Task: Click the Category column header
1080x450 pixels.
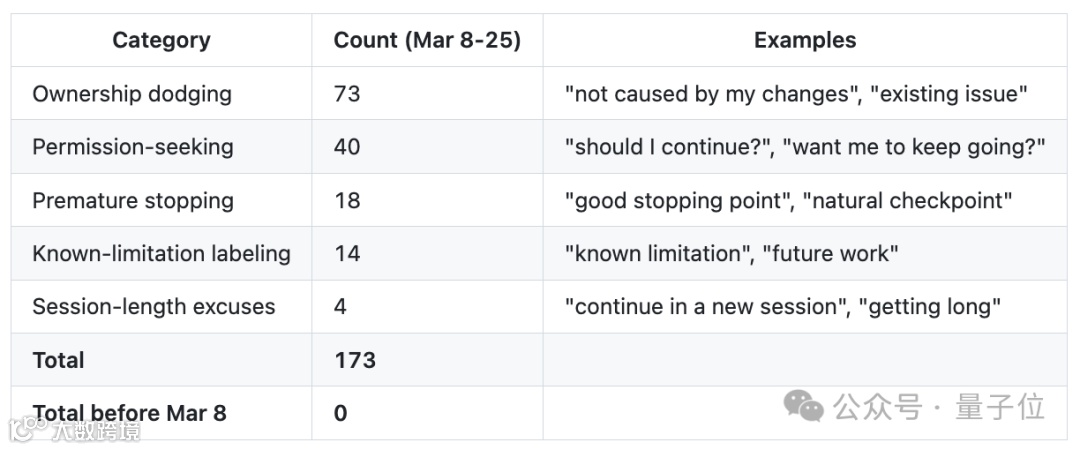Action: [x=161, y=41]
